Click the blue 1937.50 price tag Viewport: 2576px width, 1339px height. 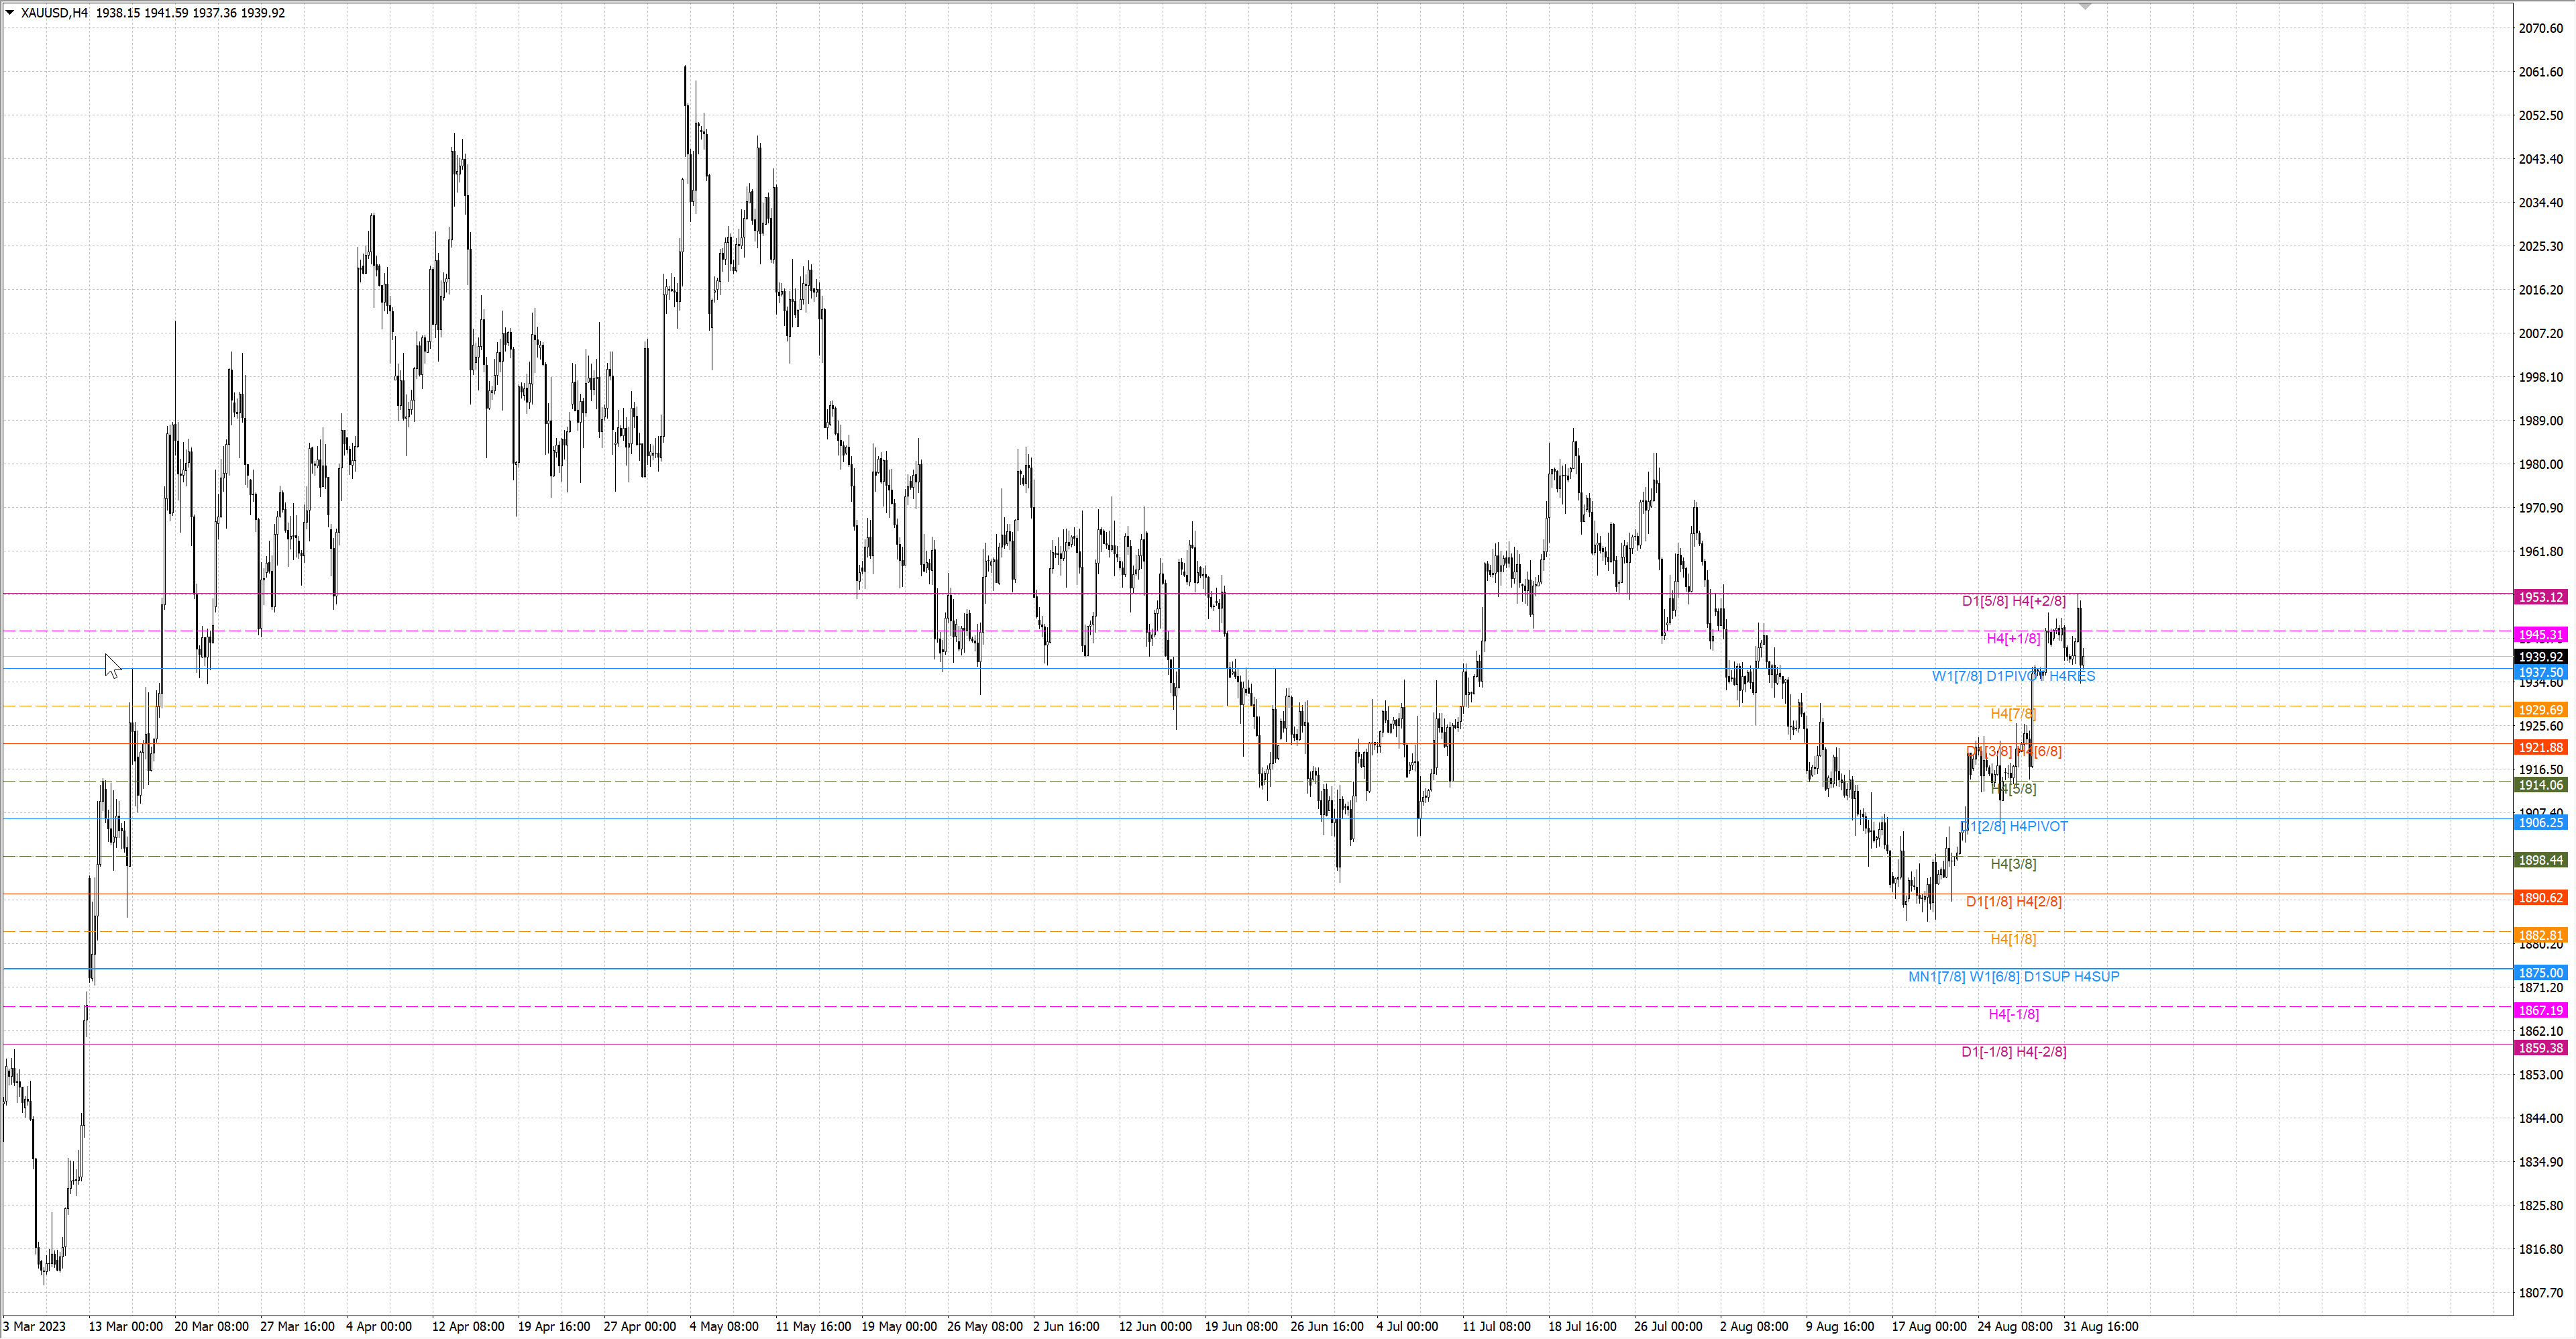tap(2540, 673)
